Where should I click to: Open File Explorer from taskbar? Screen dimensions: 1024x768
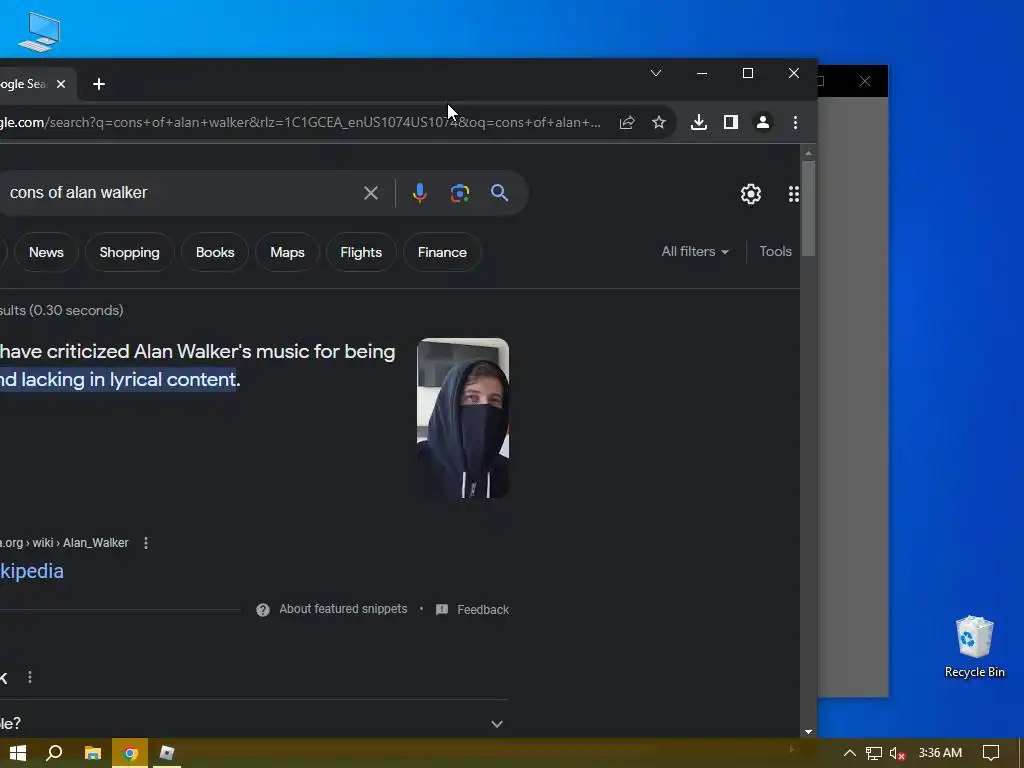click(93, 753)
